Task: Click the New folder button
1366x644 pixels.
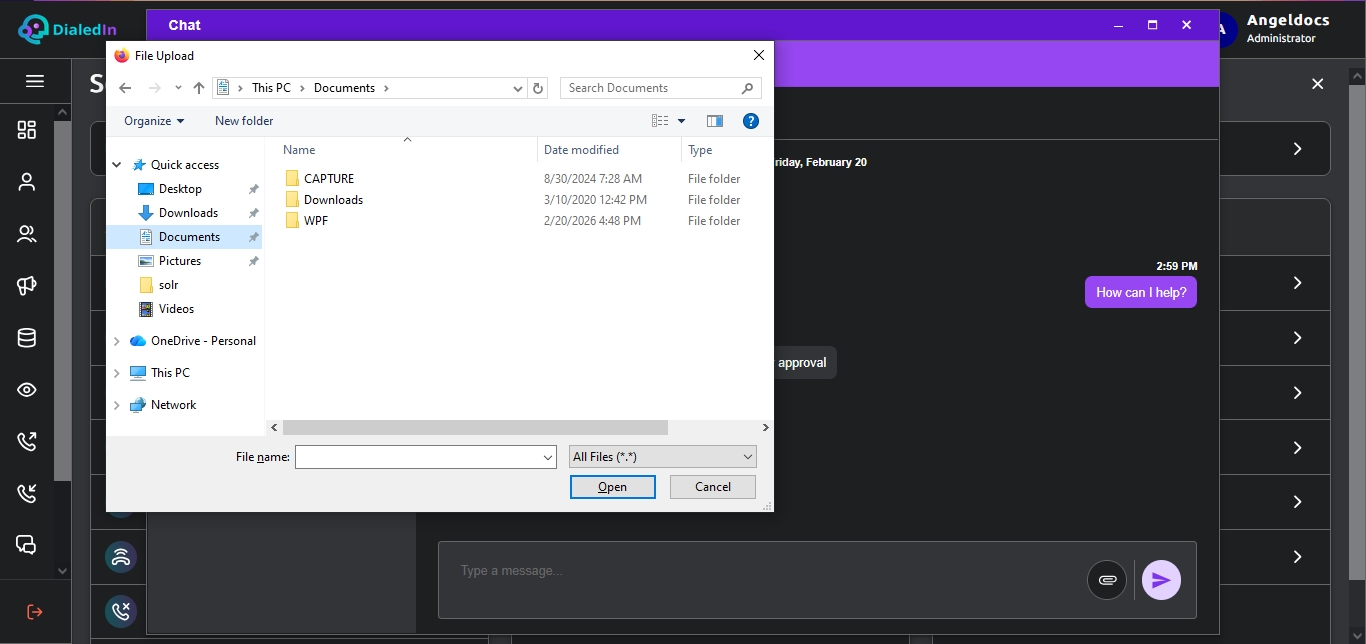Action: (244, 121)
